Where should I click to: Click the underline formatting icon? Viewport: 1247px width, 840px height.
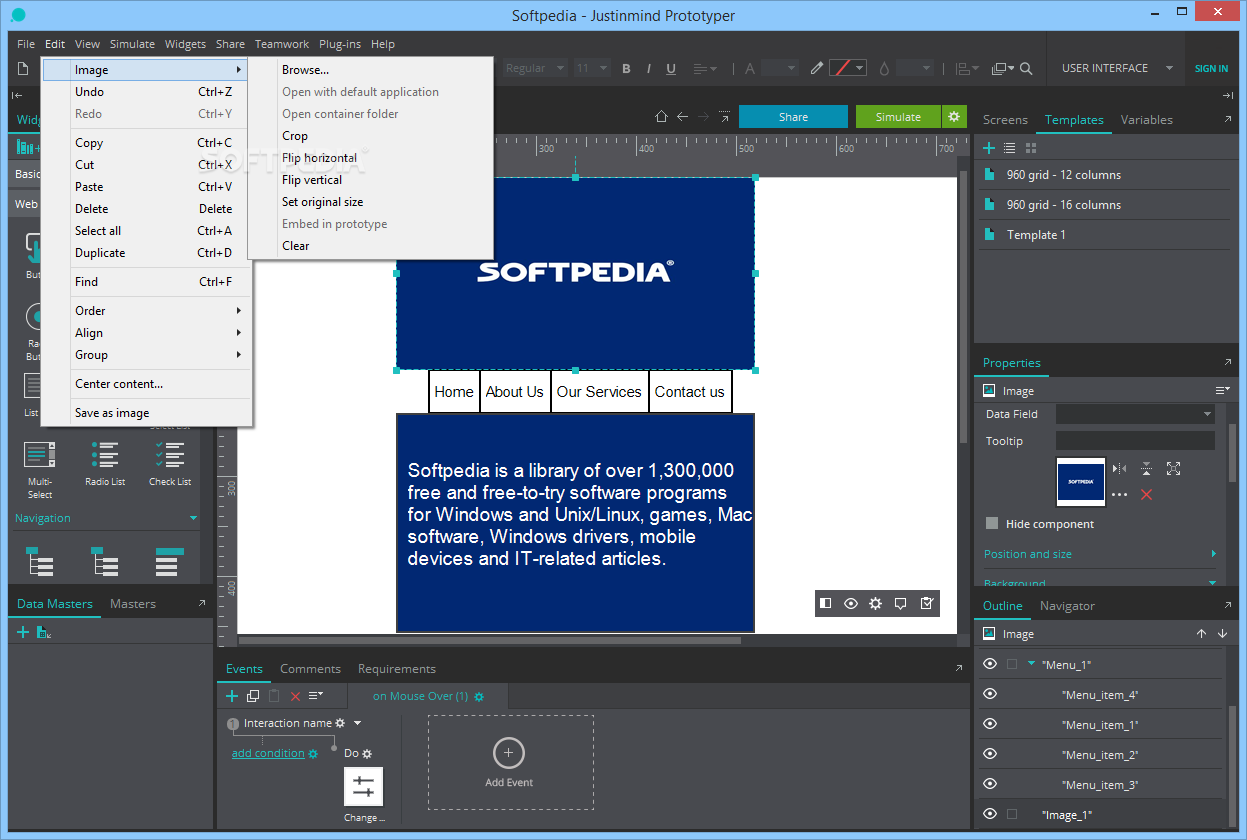671,69
